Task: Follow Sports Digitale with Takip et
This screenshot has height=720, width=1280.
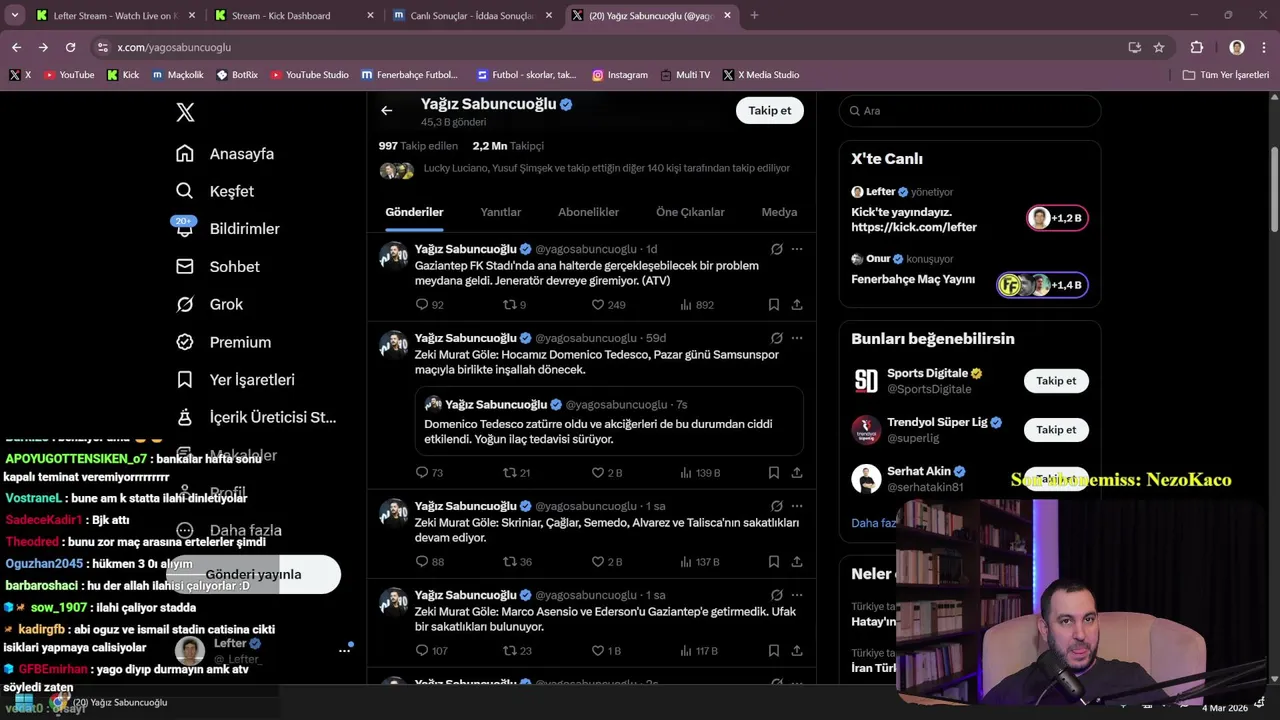Action: click(1056, 381)
